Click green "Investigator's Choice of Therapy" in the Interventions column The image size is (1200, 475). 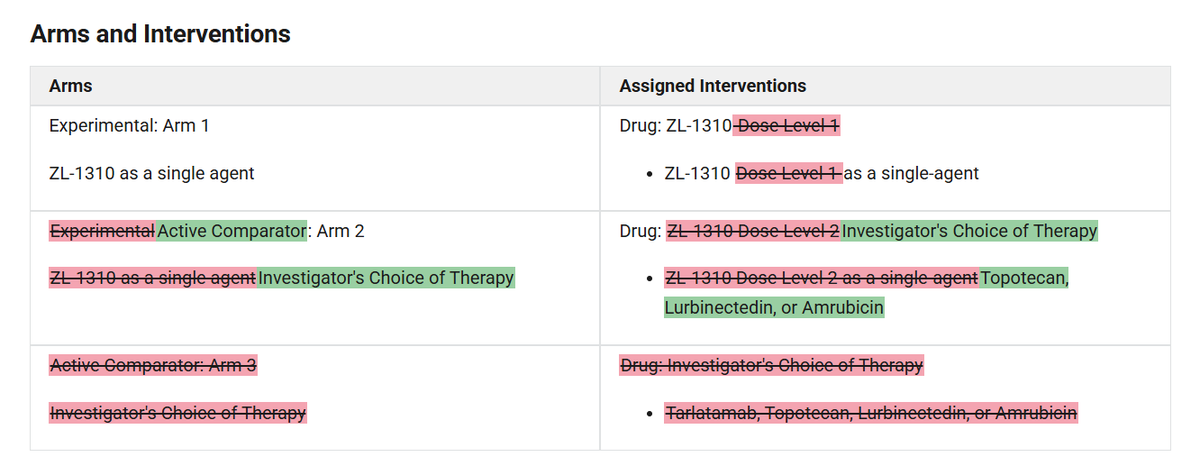(969, 231)
